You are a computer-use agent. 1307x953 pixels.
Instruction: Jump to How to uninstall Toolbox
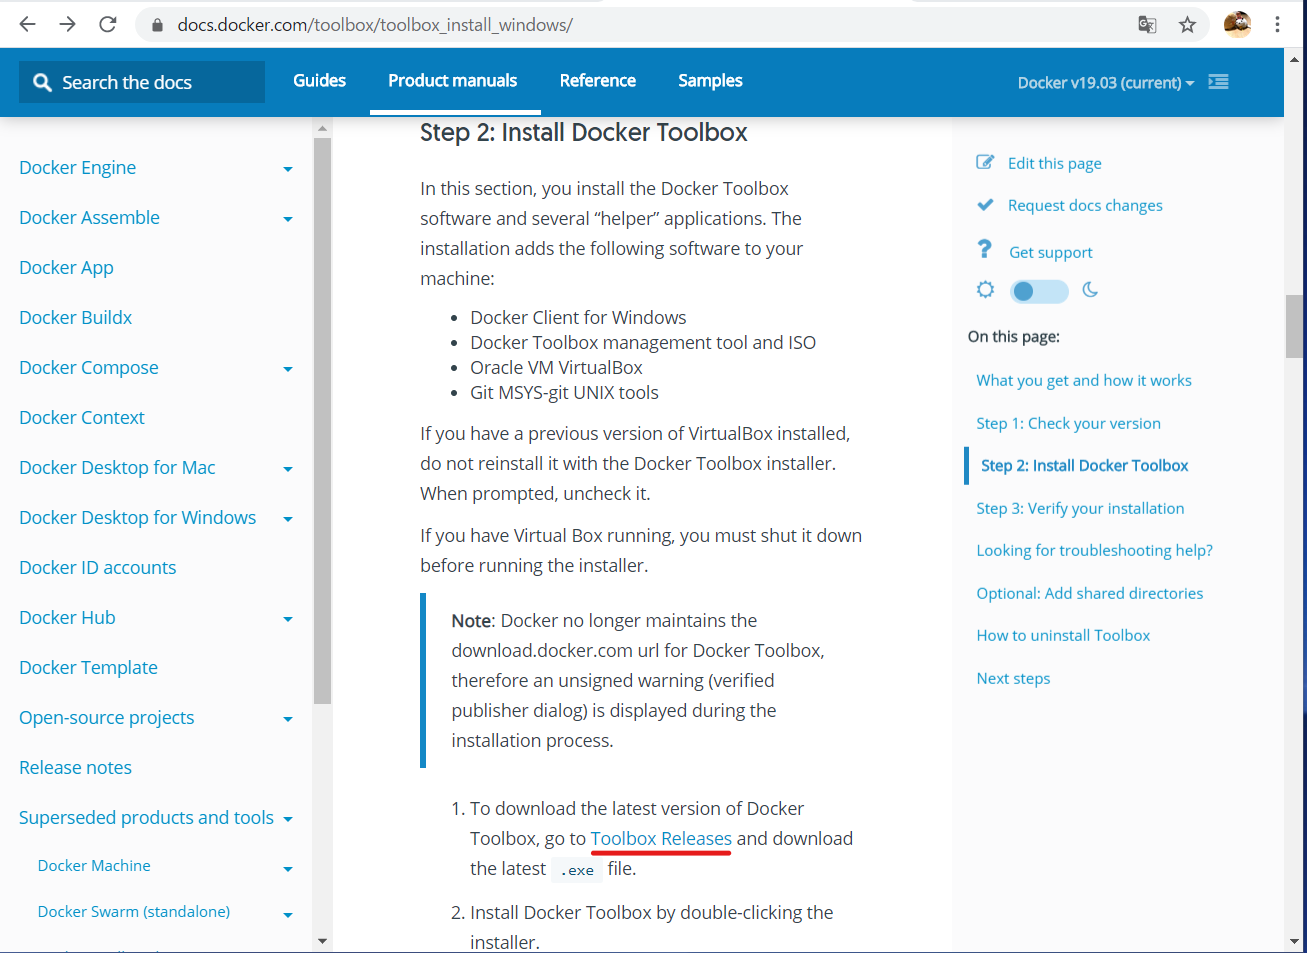pos(1063,635)
